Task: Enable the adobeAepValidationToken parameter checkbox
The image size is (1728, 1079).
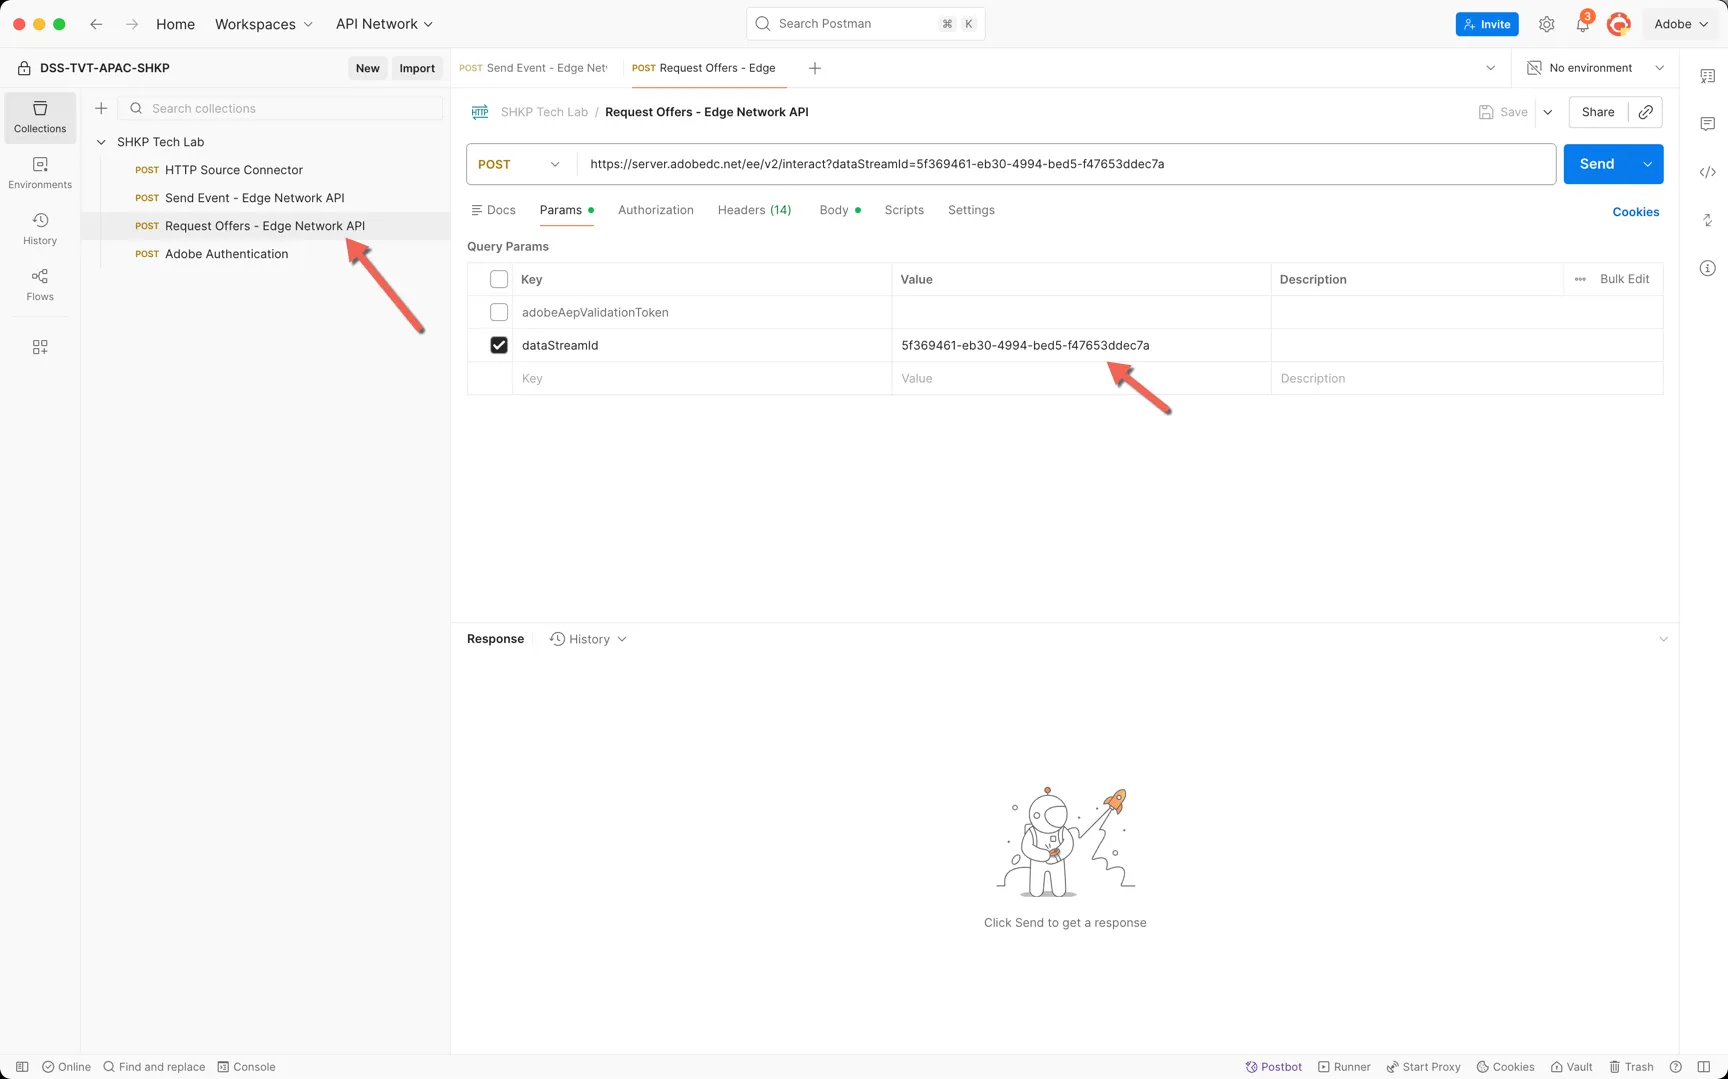Action: (x=499, y=312)
